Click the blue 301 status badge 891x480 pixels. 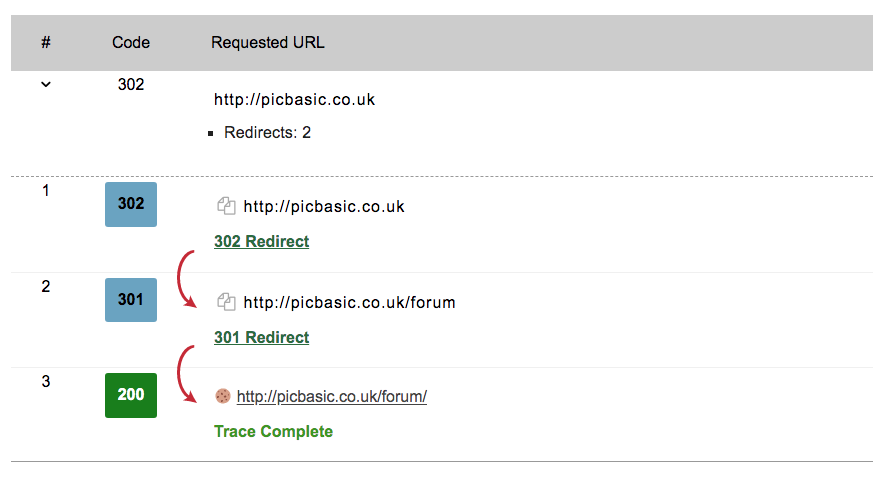click(131, 299)
